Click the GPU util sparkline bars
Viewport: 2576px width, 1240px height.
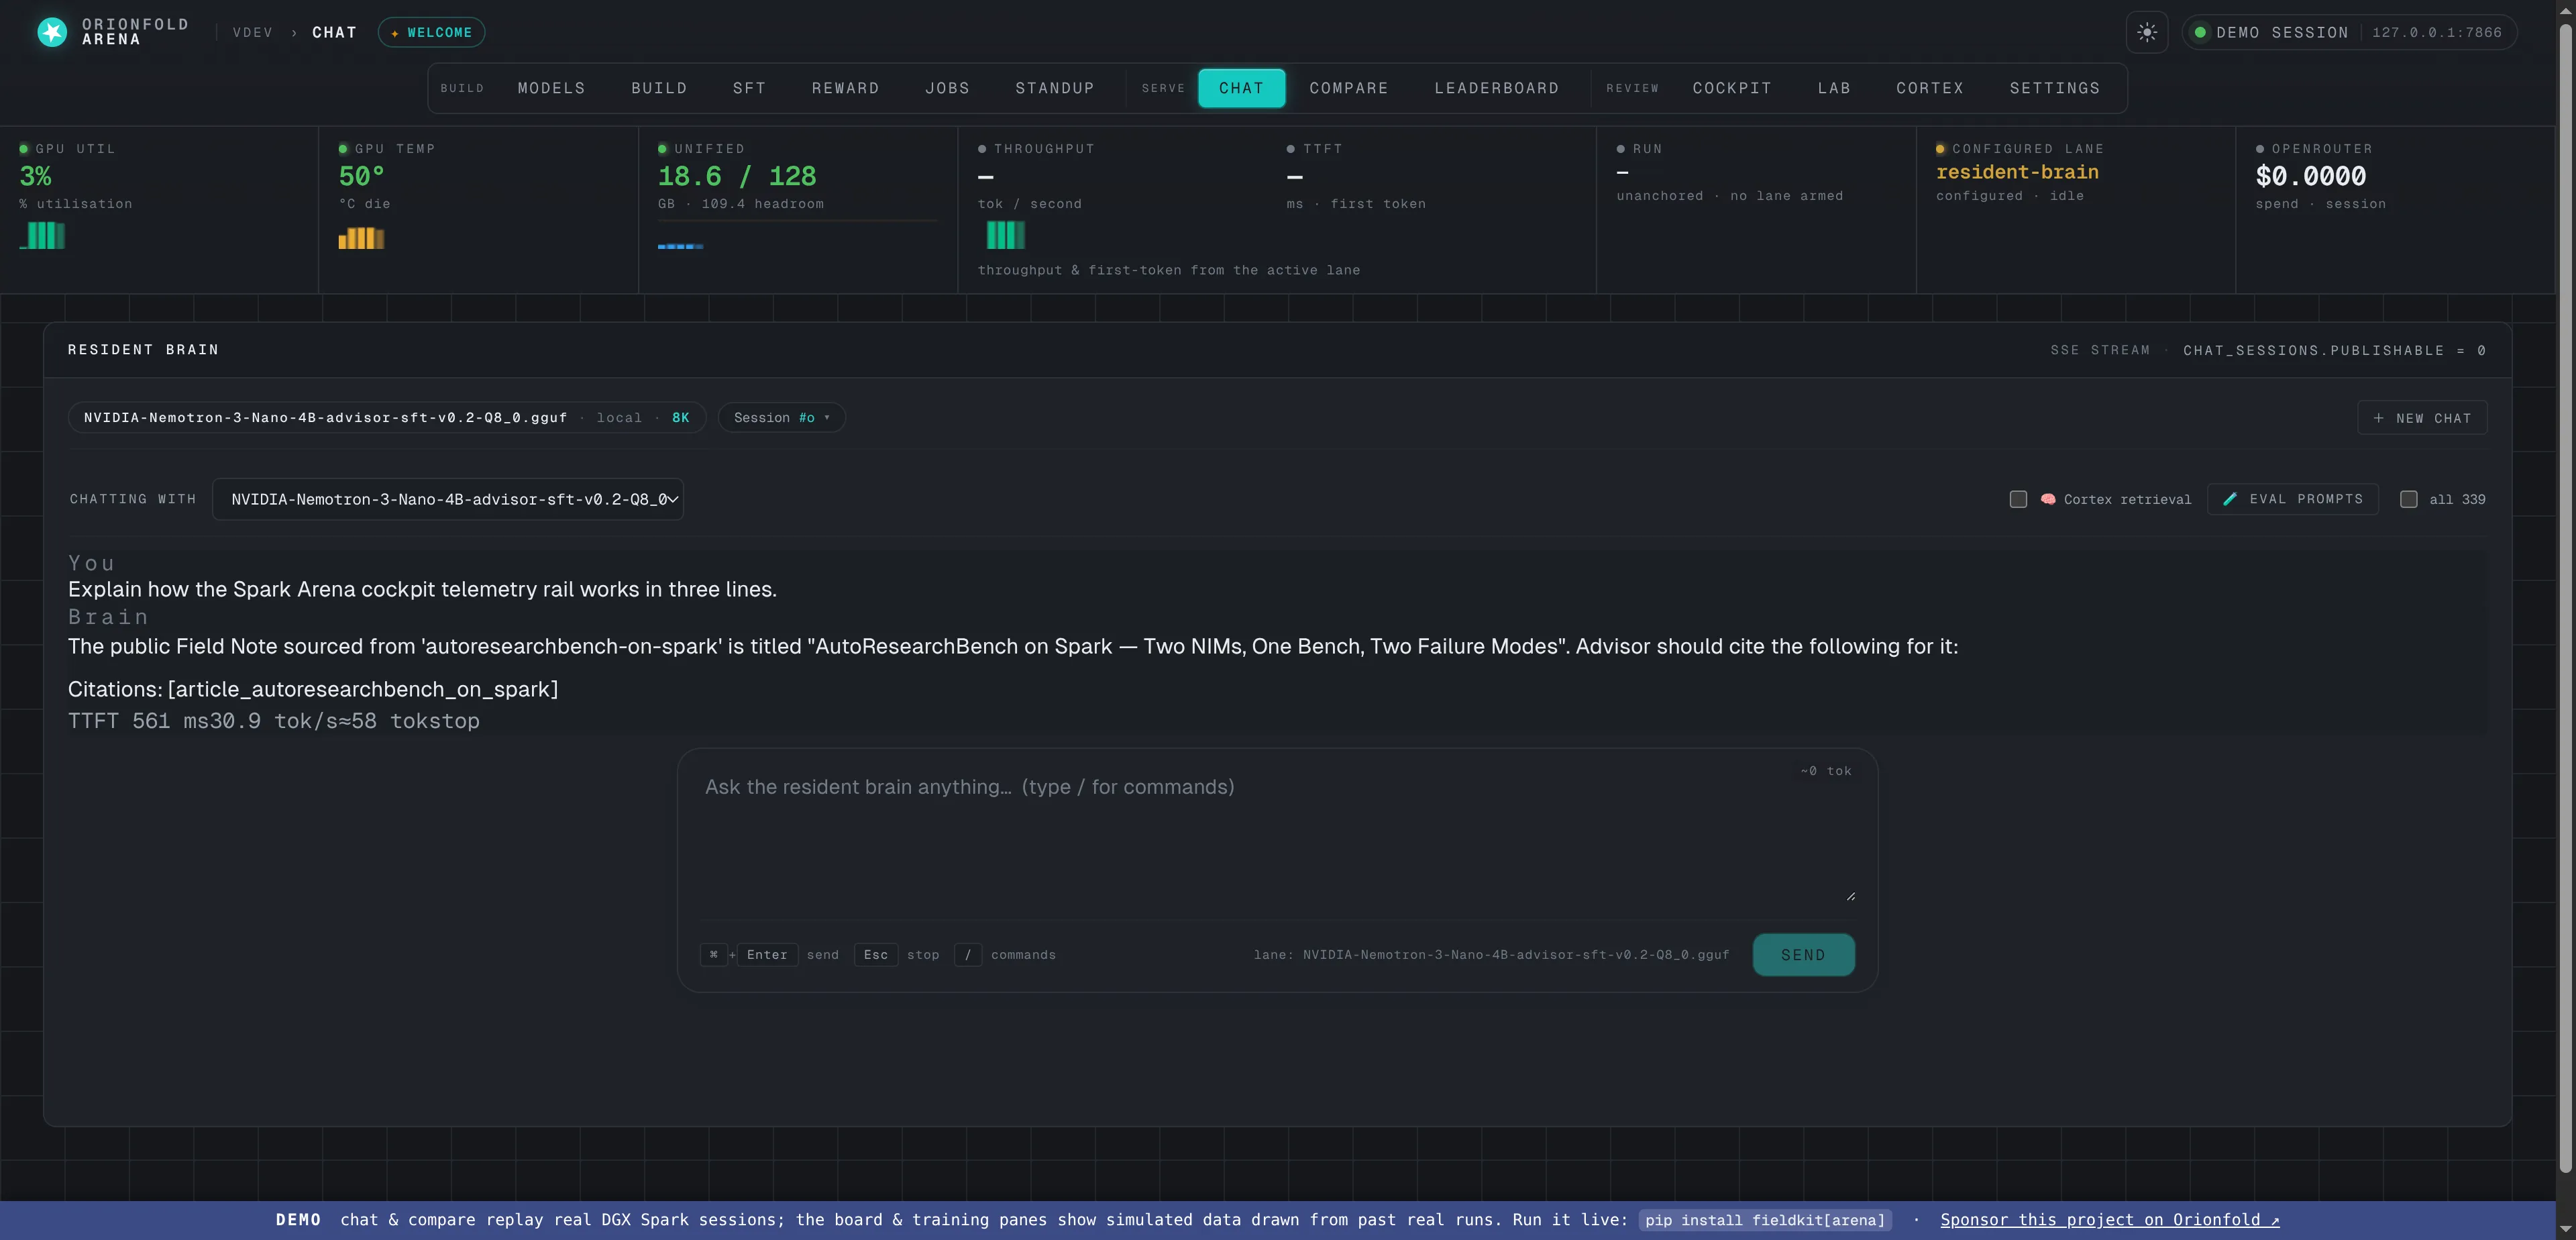click(42, 236)
